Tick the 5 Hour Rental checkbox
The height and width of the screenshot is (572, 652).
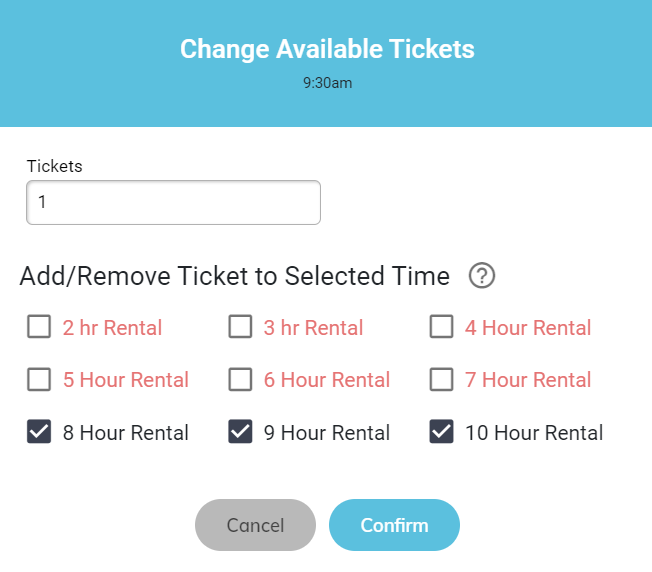39,379
